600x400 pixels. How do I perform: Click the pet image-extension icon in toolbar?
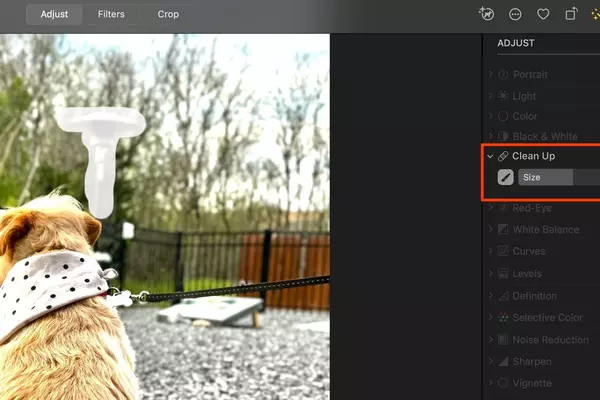click(486, 14)
